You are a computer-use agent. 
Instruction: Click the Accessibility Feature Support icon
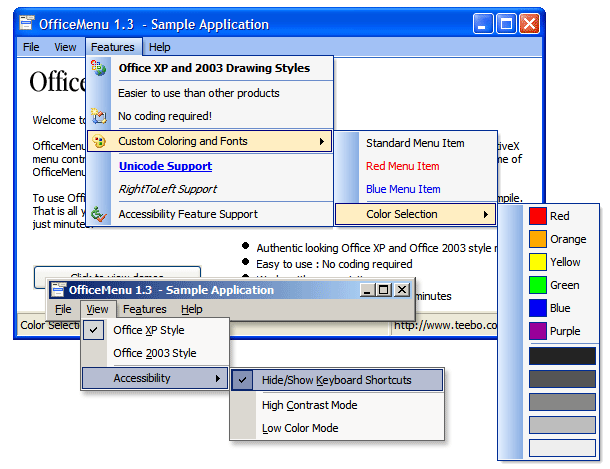(98, 214)
